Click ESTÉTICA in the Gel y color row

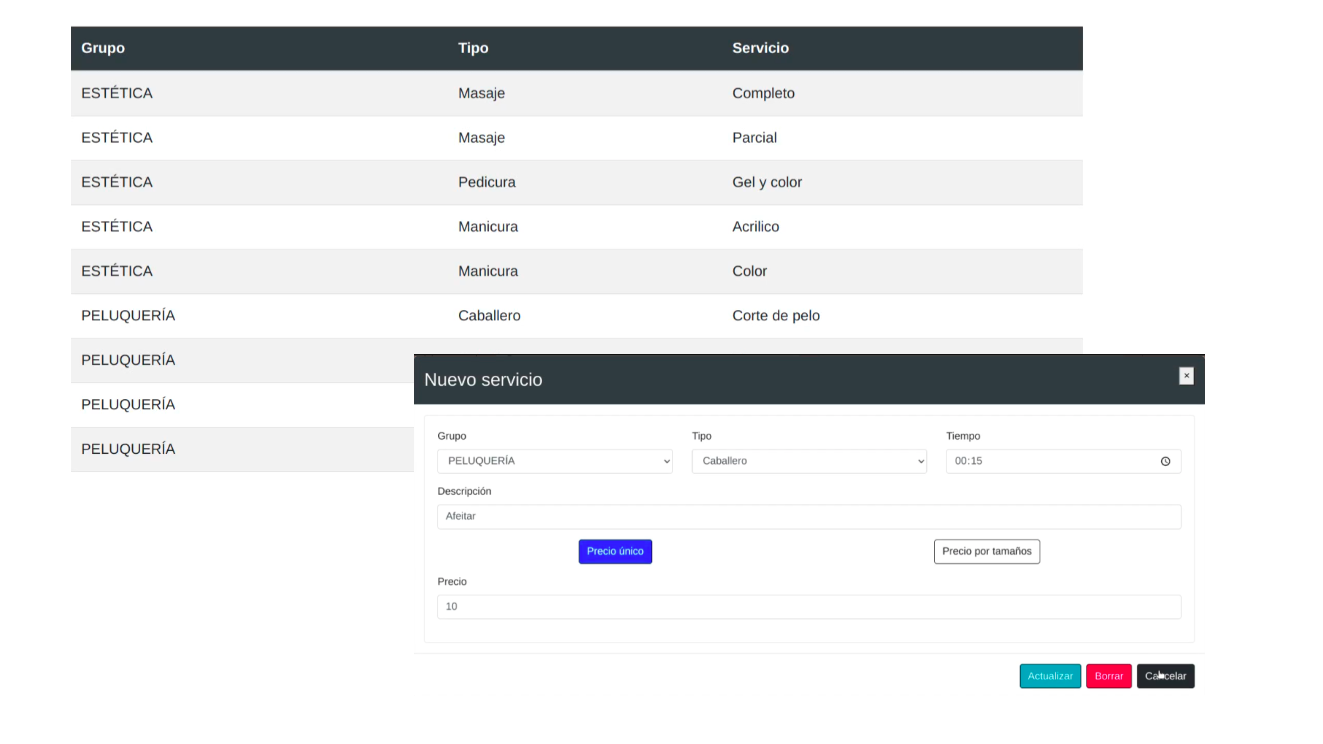tap(117, 182)
